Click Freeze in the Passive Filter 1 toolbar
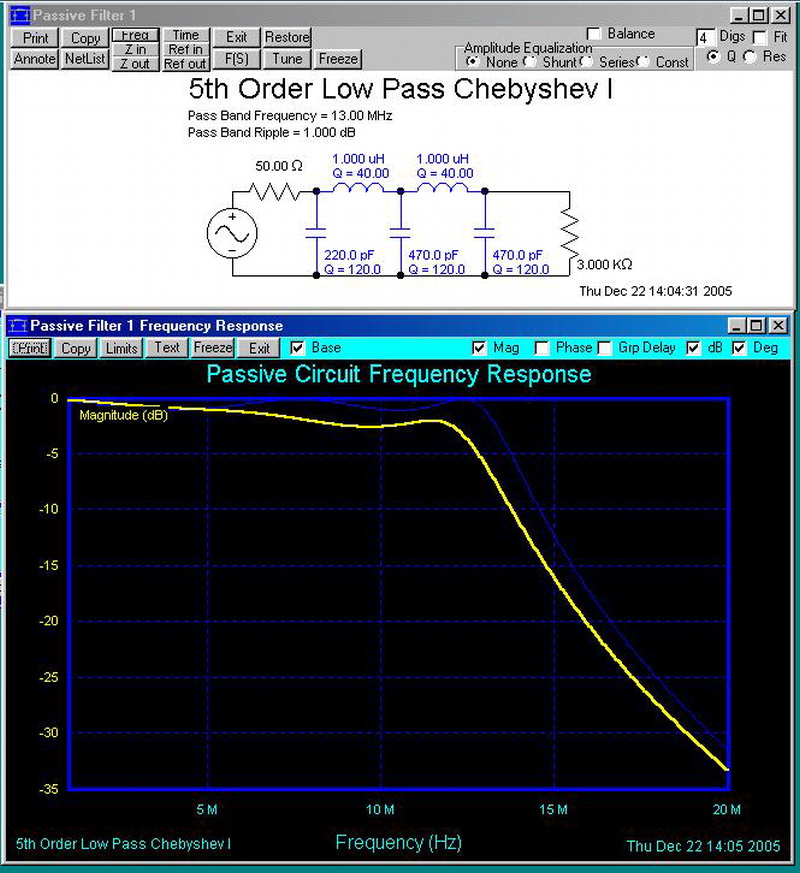 click(338, 58)
